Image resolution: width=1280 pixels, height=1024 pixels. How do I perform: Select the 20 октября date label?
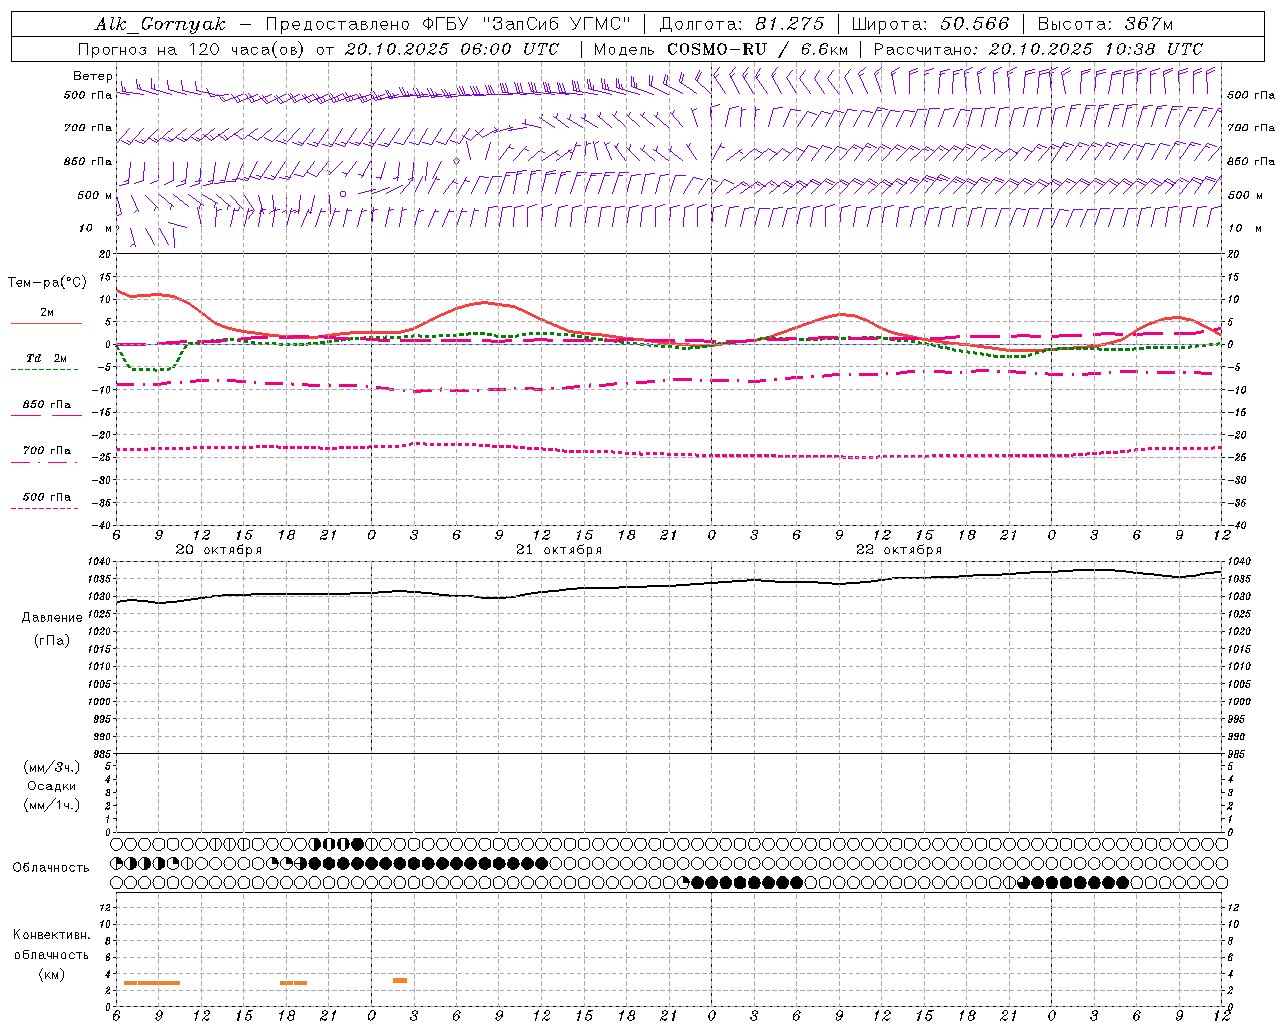pyautogui.click(x=218, y=550)
